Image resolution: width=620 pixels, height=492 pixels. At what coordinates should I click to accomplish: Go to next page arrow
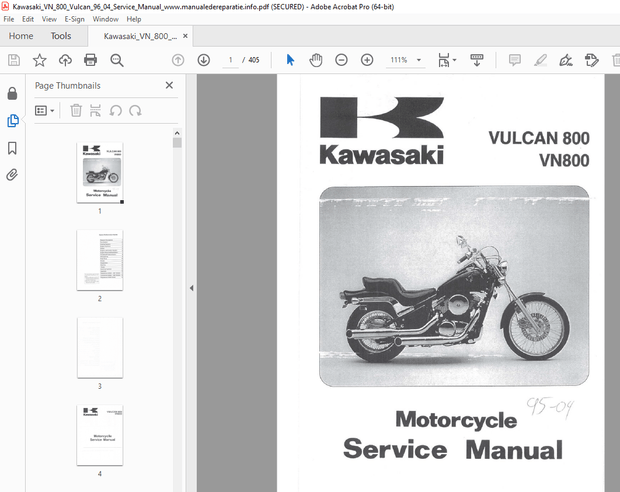tap(204, 60)
